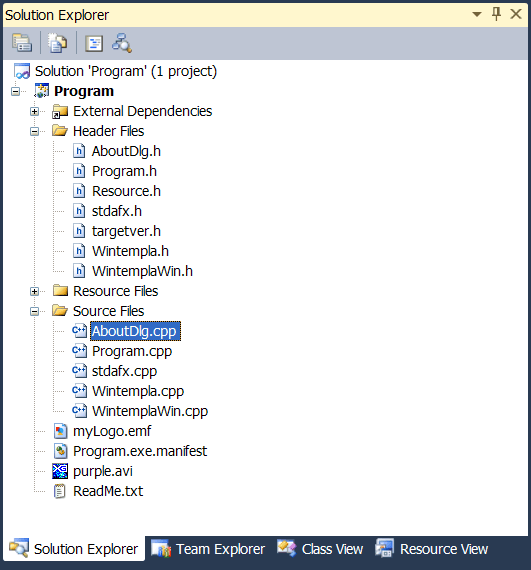Collapse the Source Files folder
The width and height of the screenshot is (531, 570).
pos(35,311)
